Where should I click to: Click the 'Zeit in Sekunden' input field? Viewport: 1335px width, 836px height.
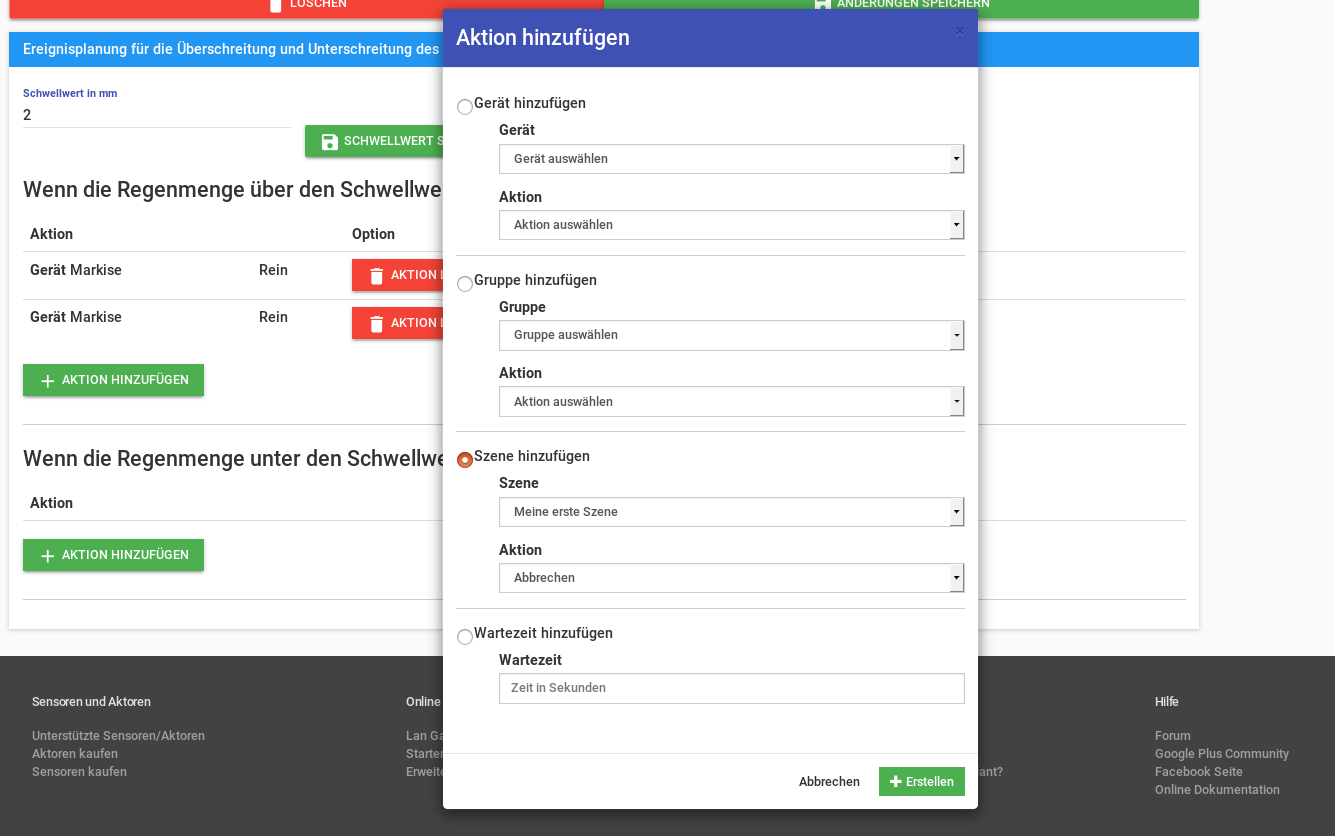pyautogui.click(x=731, y=688)
